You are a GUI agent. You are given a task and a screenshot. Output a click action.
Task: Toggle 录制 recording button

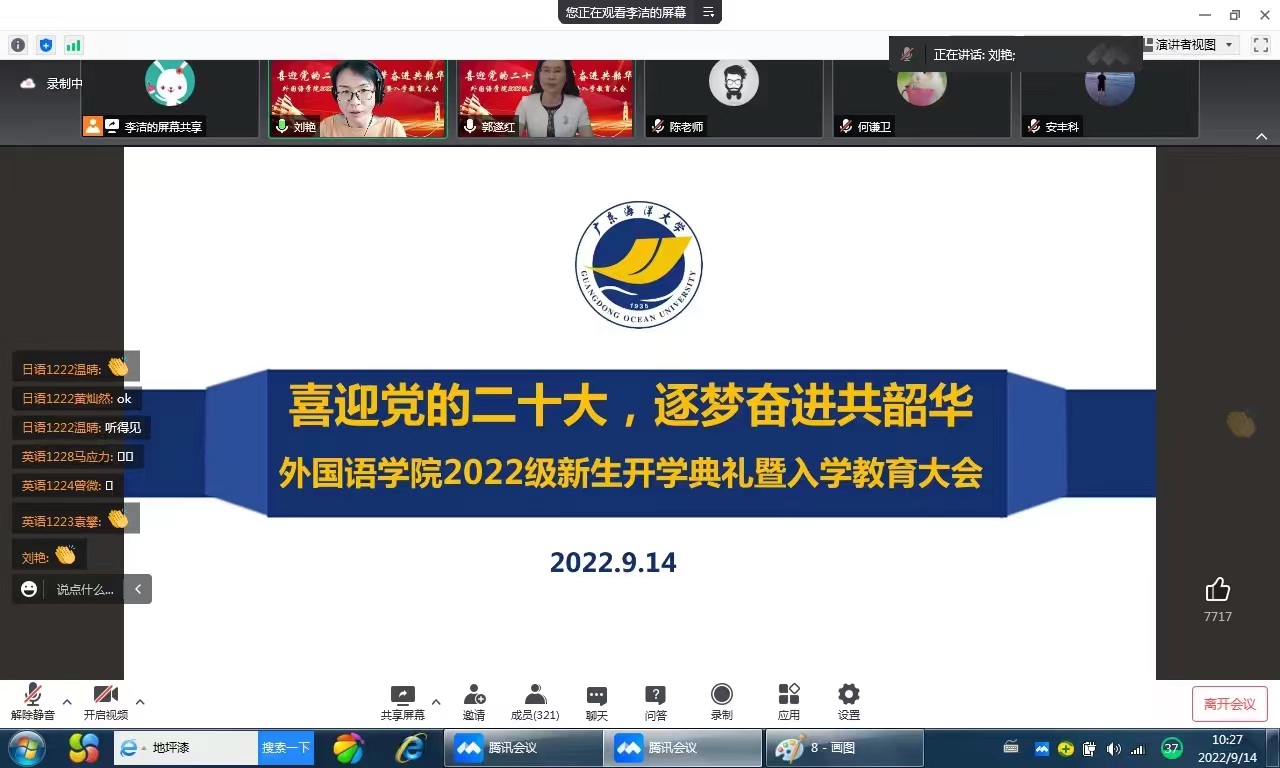pyautogui.click(x=721, y=701)
